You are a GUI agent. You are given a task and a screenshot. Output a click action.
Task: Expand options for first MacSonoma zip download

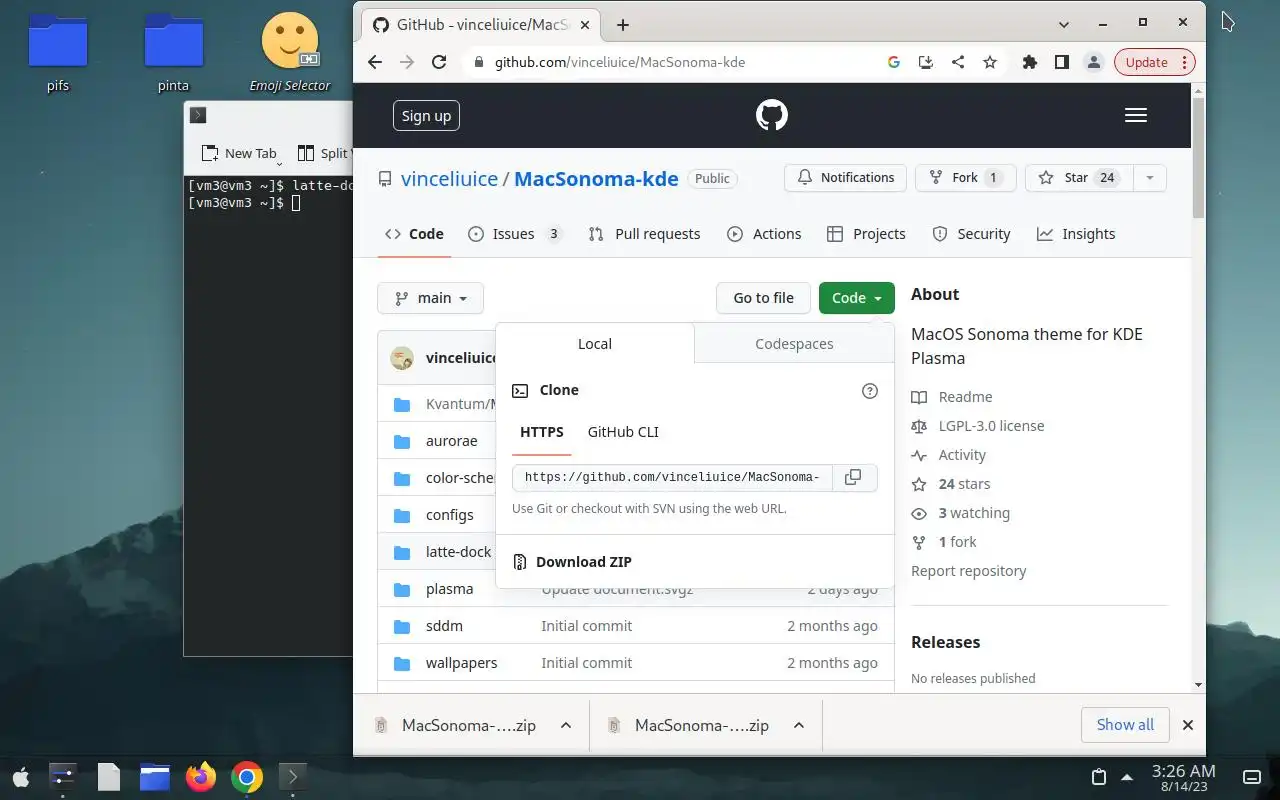(566, 725)
